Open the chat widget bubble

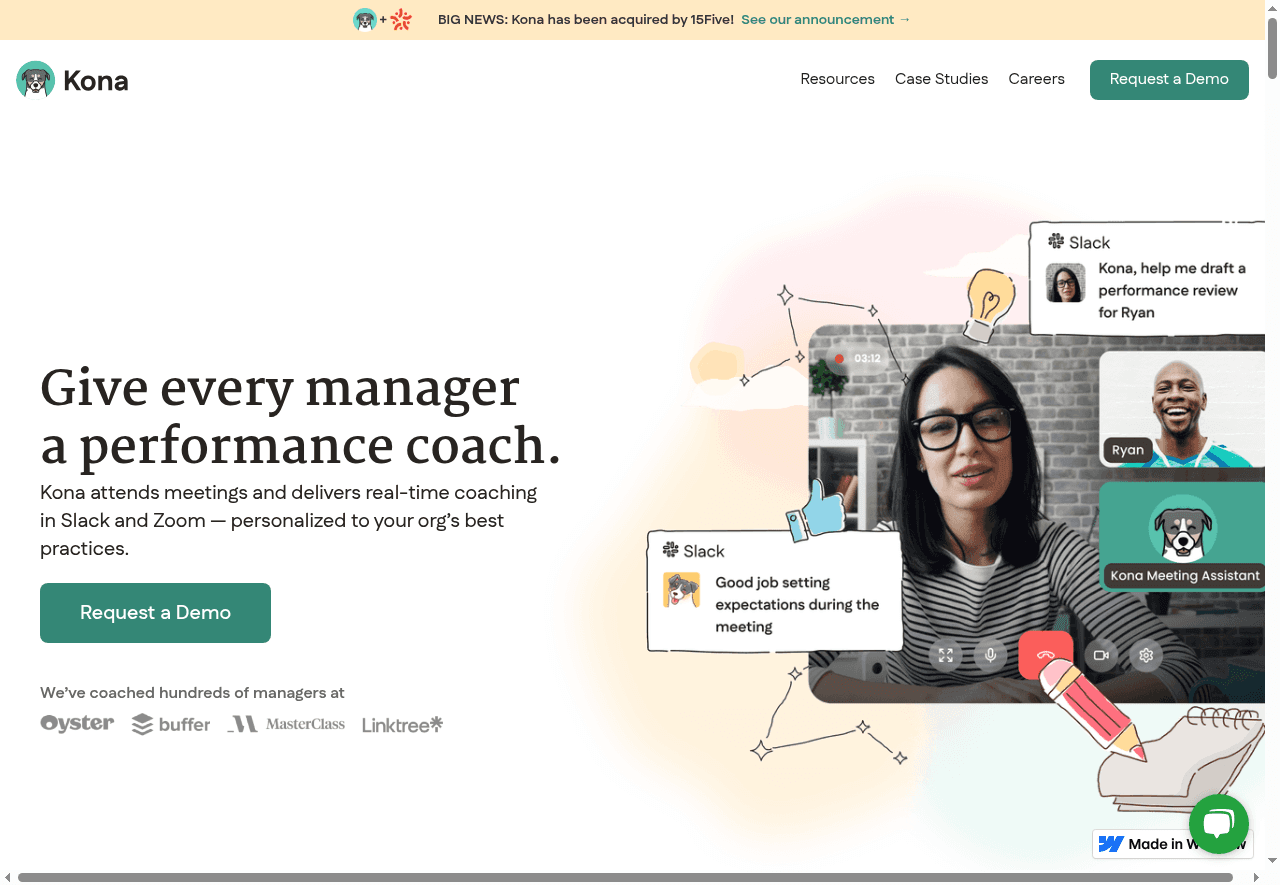point(1219,824)
